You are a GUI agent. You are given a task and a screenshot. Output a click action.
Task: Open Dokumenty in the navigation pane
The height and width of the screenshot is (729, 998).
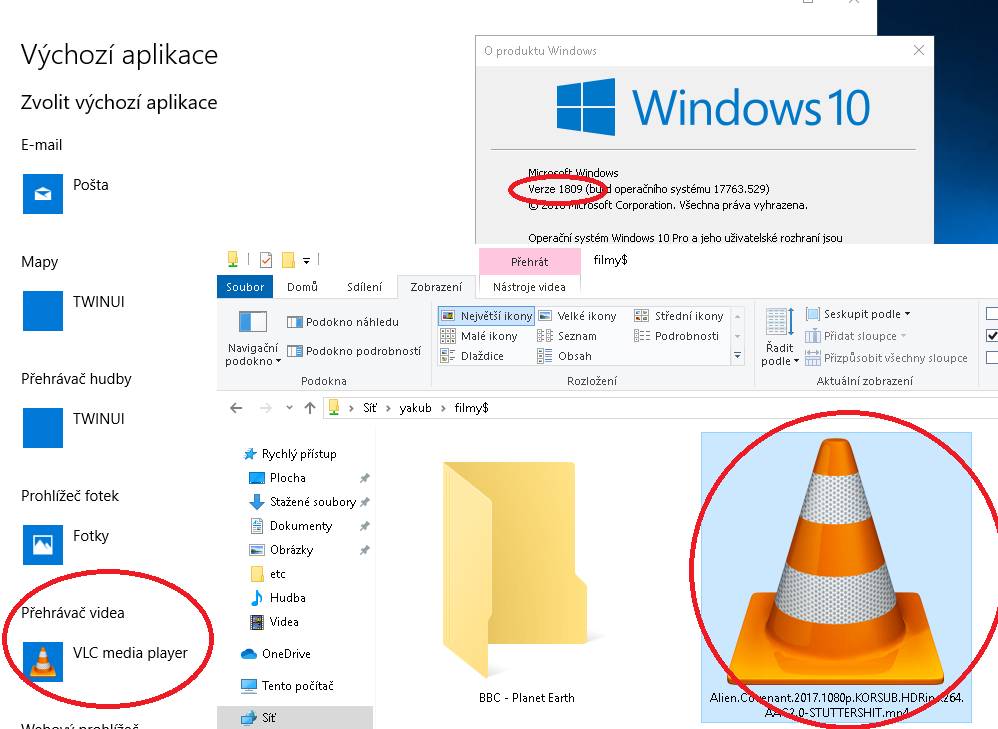pyautogui.click(x=291, y=526)
